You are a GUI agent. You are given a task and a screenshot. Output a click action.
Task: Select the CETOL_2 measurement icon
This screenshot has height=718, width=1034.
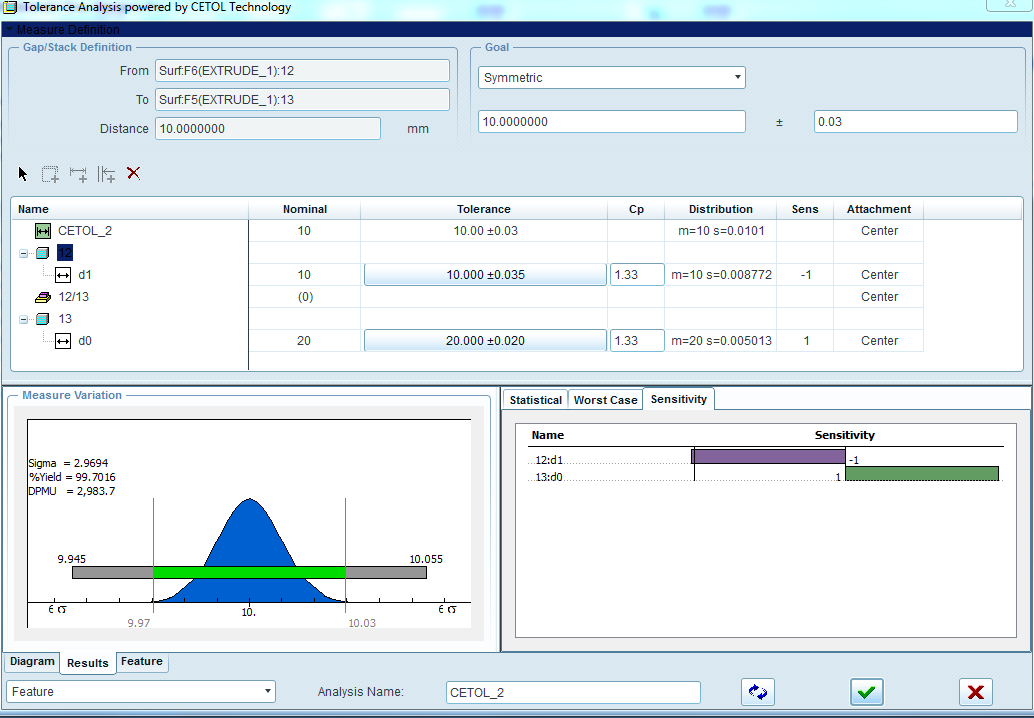43,231
